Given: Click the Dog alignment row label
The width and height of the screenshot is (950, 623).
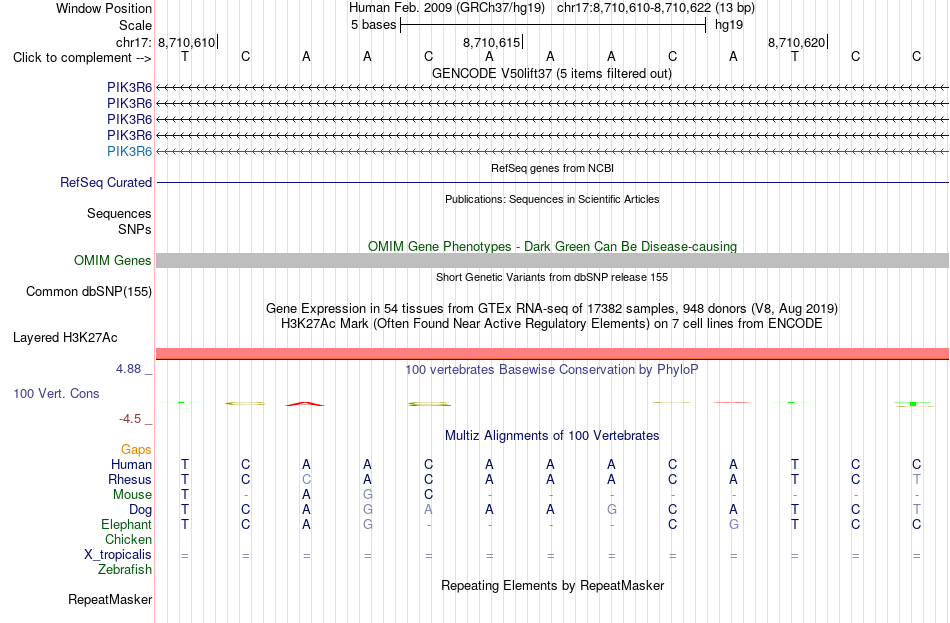Looking at the screenshot, I should (x=140, y=510).
